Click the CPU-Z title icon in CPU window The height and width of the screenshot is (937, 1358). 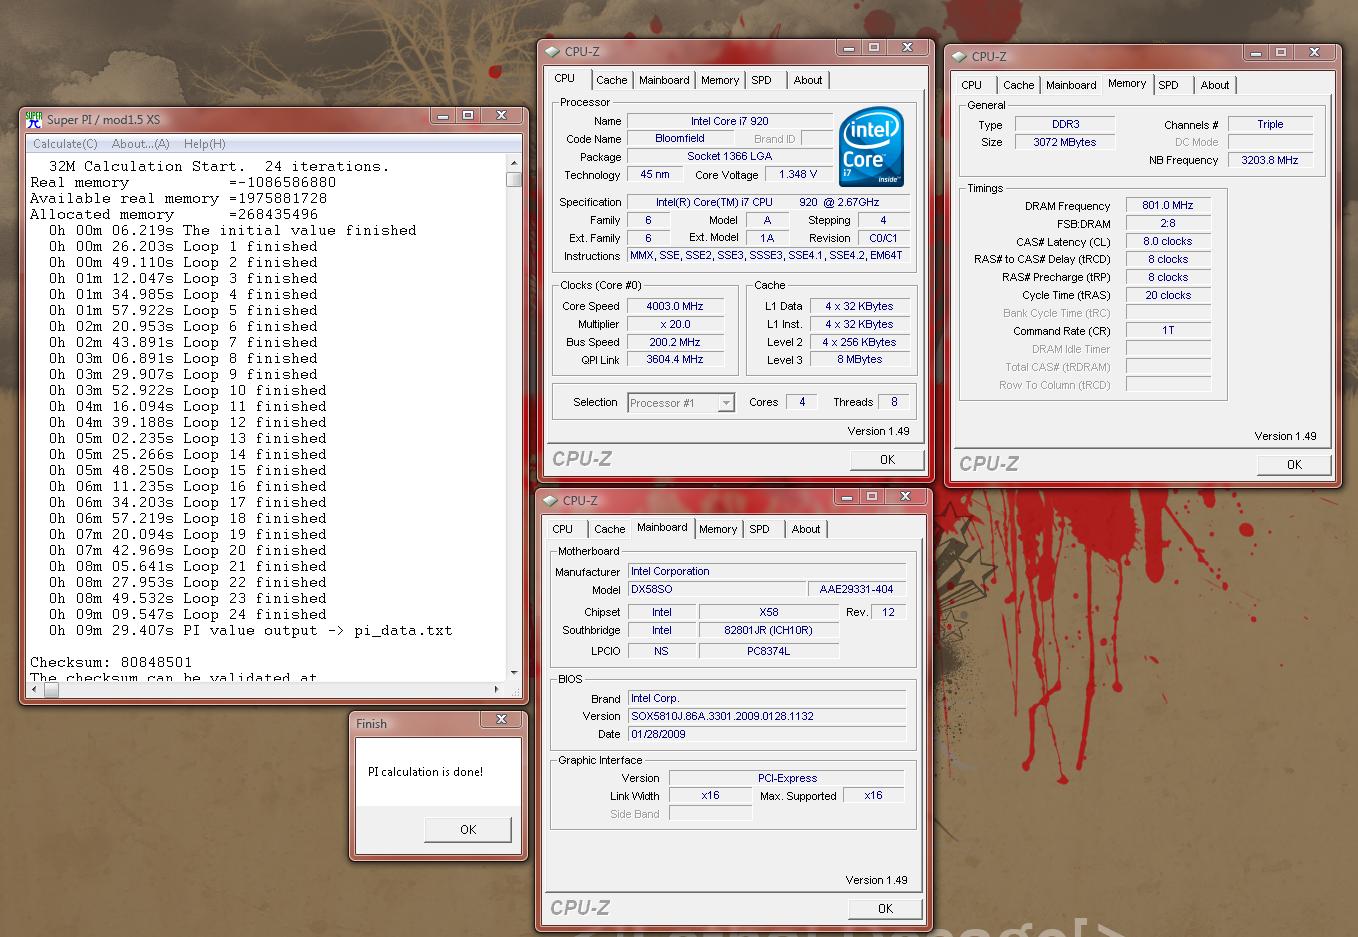[x=552, y=52]
